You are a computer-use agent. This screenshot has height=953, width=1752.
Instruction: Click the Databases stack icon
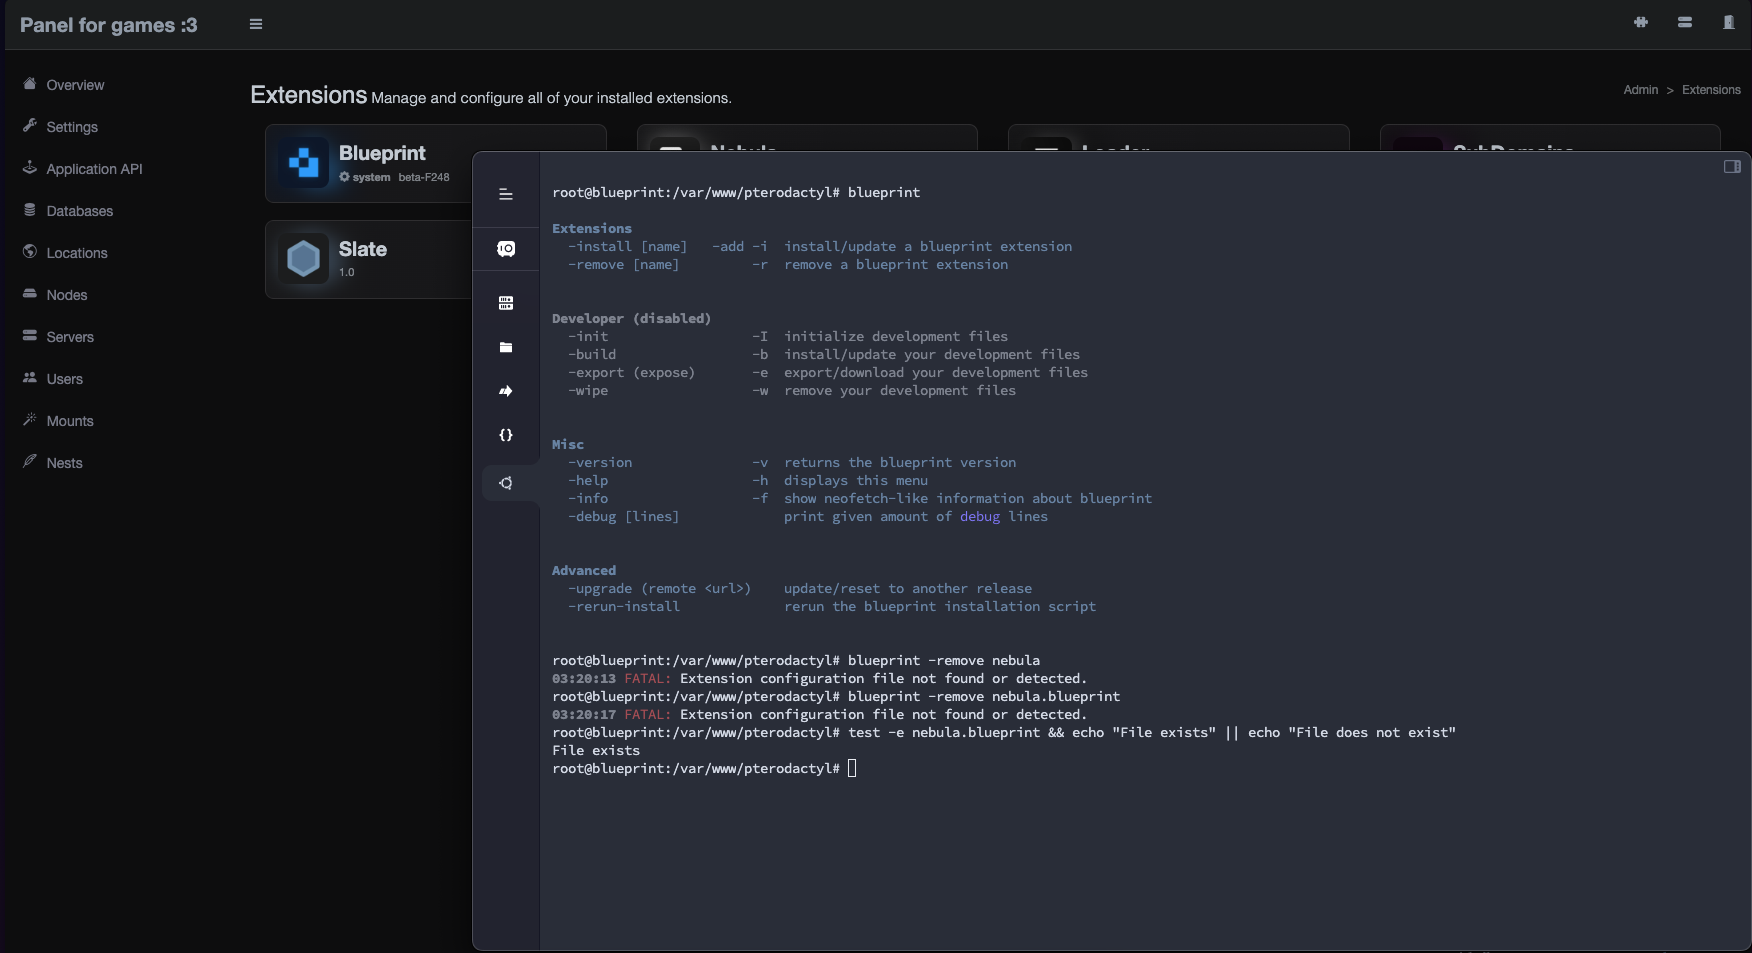point(30,210)
